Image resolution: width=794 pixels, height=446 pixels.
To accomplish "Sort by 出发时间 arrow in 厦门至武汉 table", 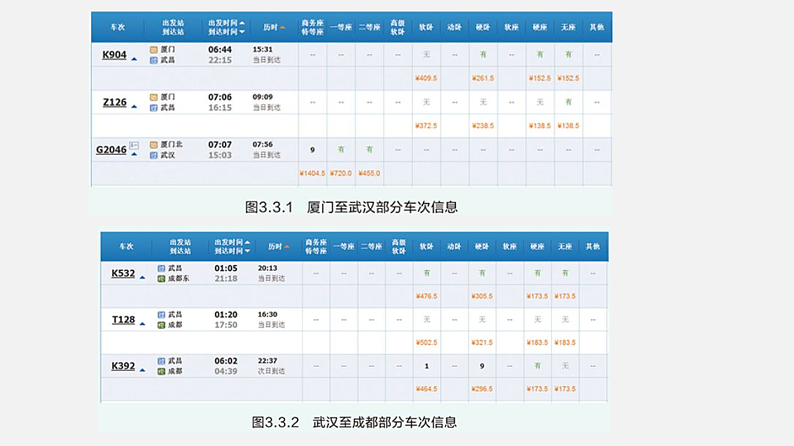I will coord(242,23).
